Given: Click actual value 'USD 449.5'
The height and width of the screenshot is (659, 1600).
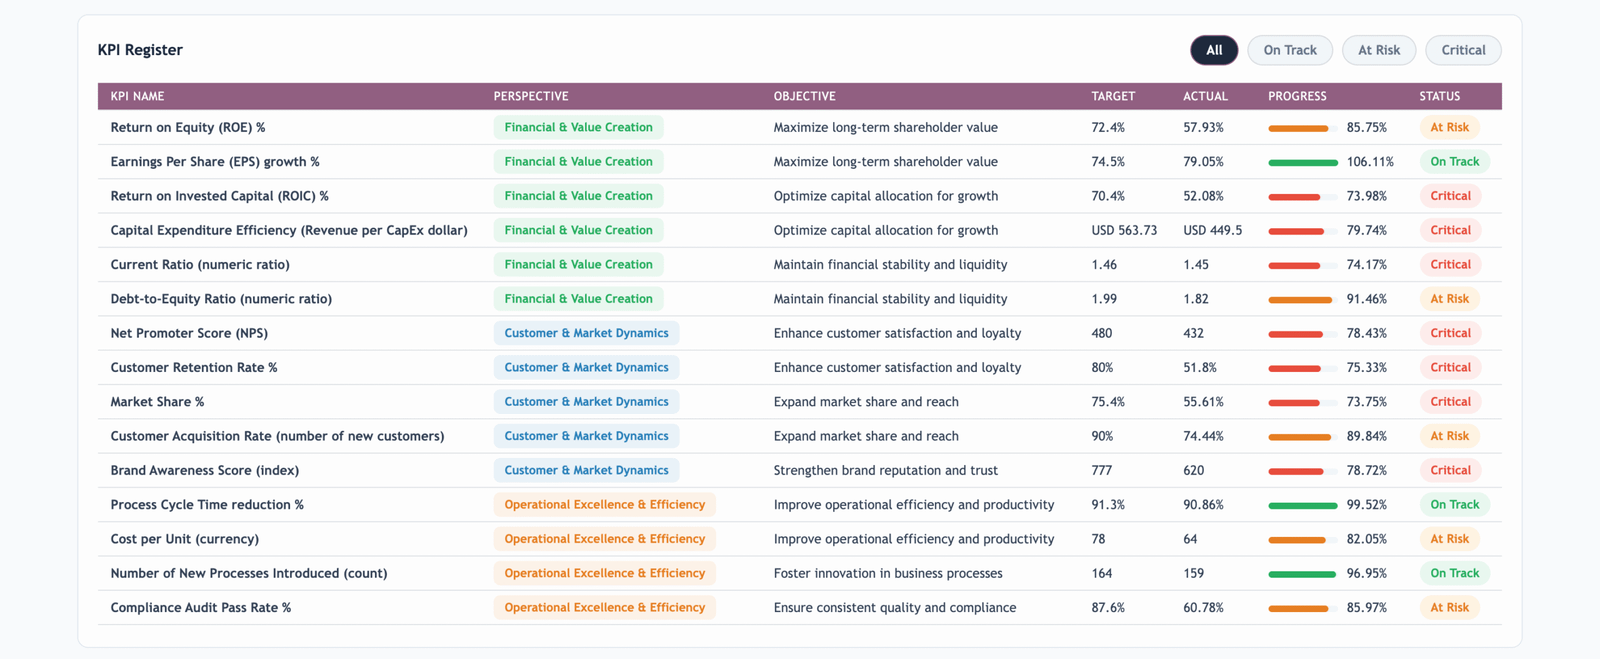Looking at the screenshot, I should click(x=1213, y=230).
